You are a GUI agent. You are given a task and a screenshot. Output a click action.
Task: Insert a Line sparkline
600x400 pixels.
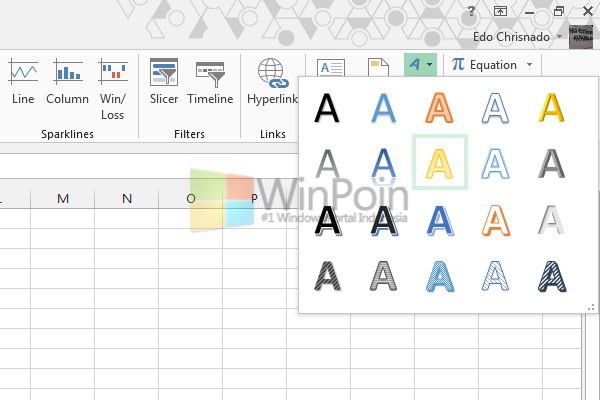click(x=23, y=82)
